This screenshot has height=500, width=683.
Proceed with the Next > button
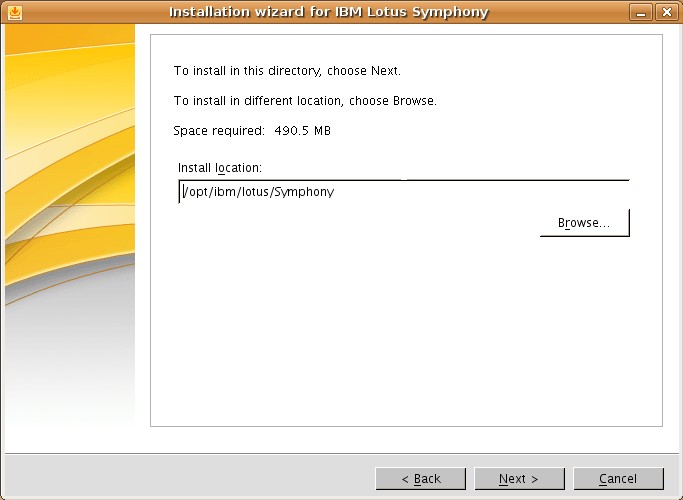[x=519, y=479]
